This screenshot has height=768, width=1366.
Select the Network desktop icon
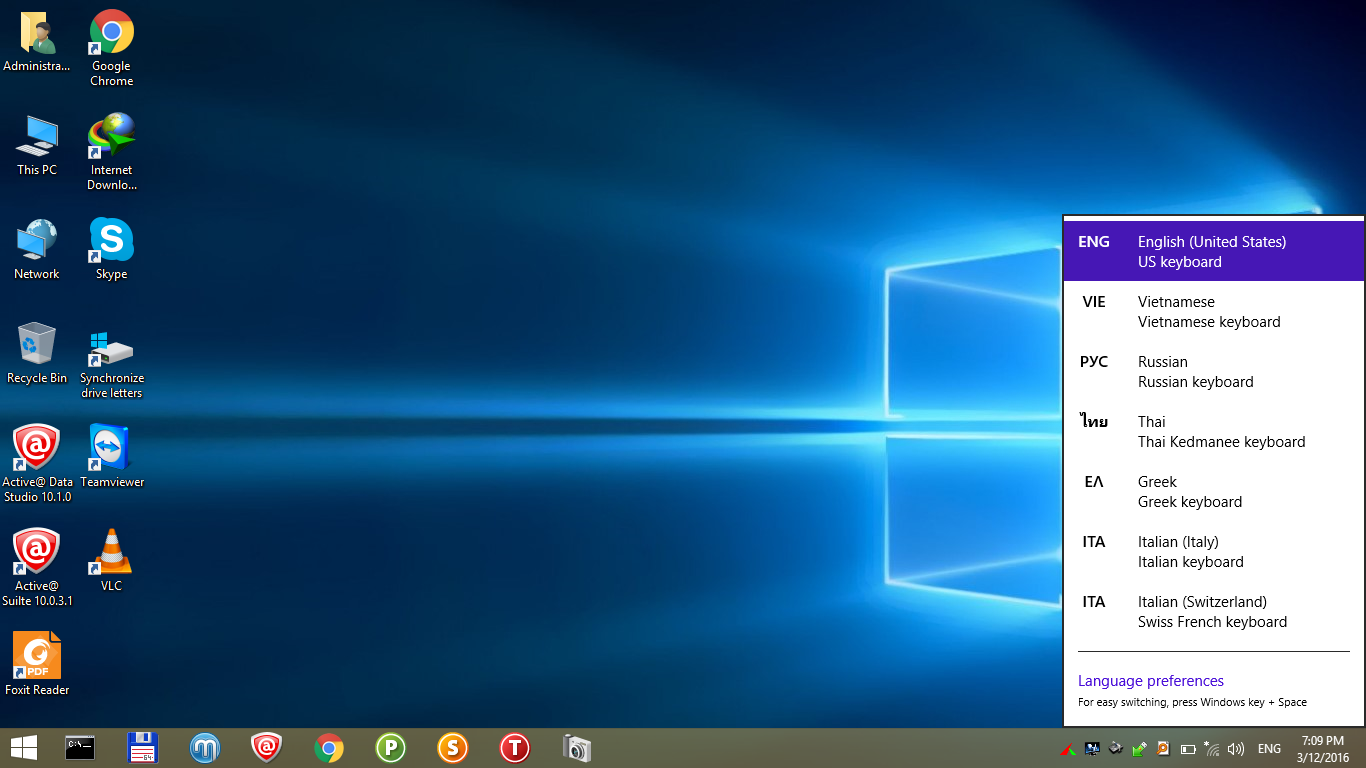click(37, 250)
